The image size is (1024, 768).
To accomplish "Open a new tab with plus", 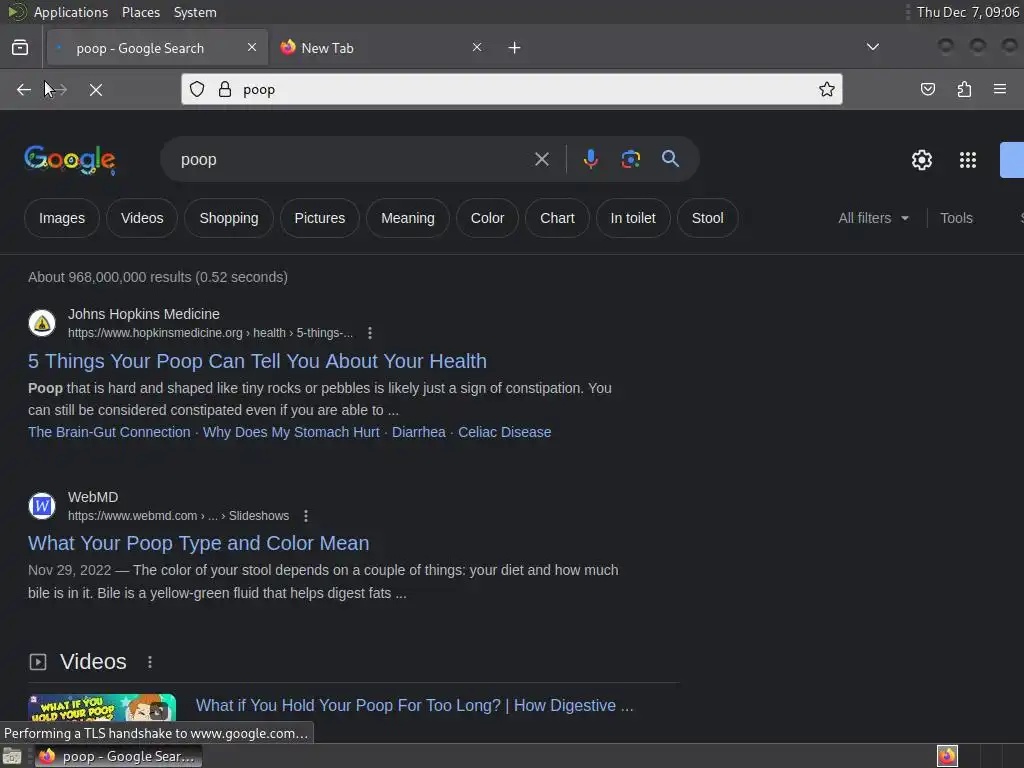I will [x=515, y=48].
